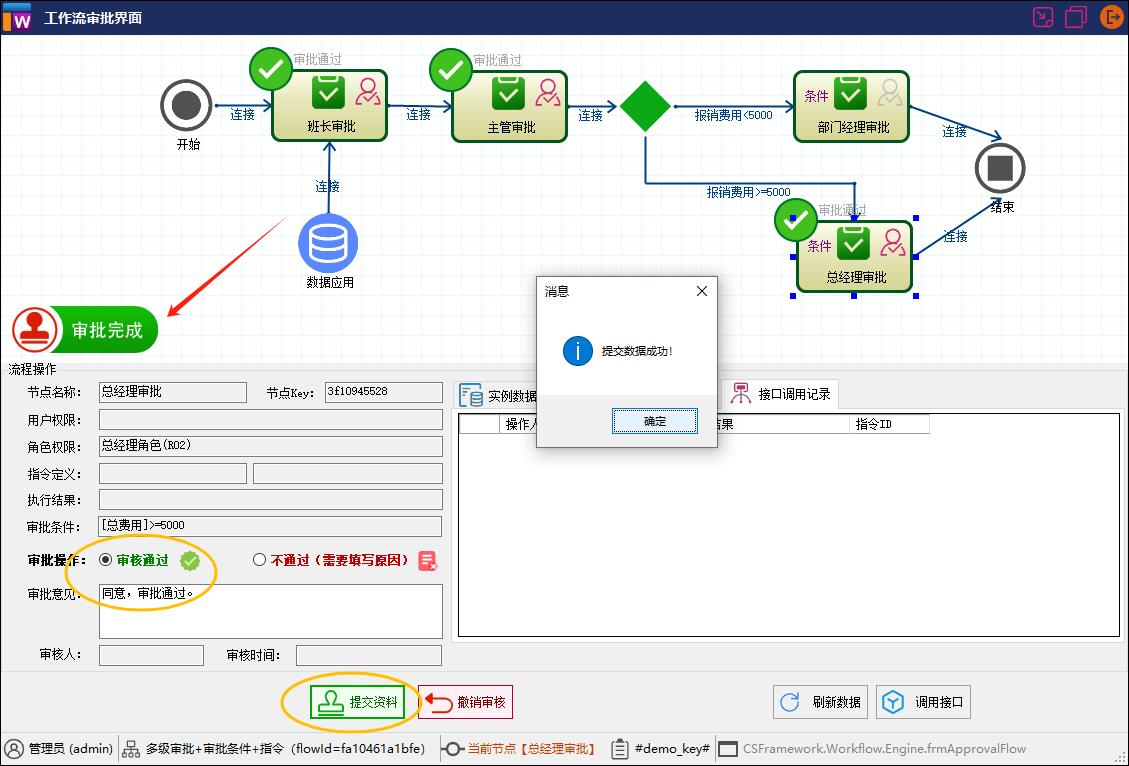Select the 总经理审批 node in the flowchart
Screen dimensions: 1129x766
tap(855, 256)
